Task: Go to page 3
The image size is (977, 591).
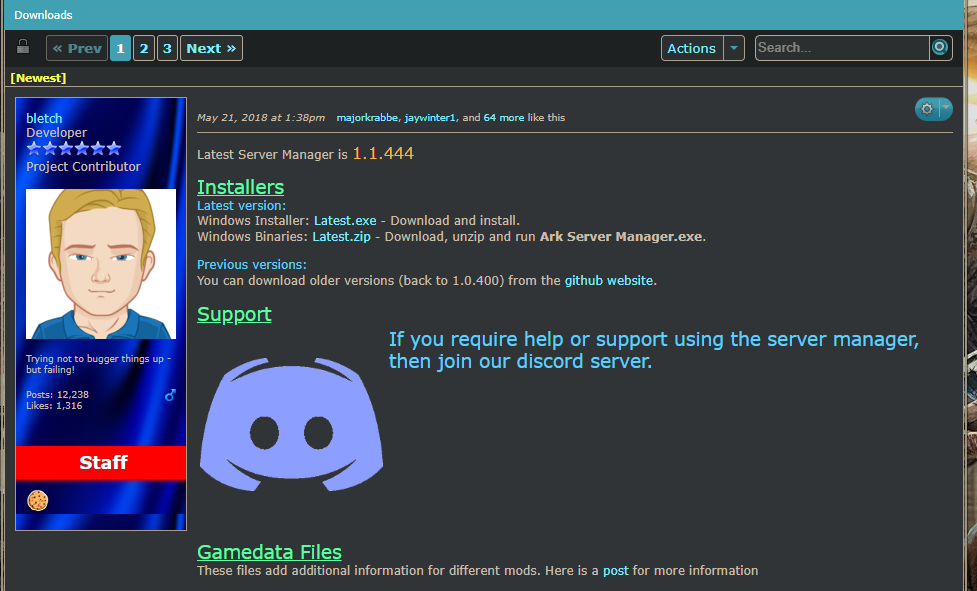Action: click(x=167, y=48)
